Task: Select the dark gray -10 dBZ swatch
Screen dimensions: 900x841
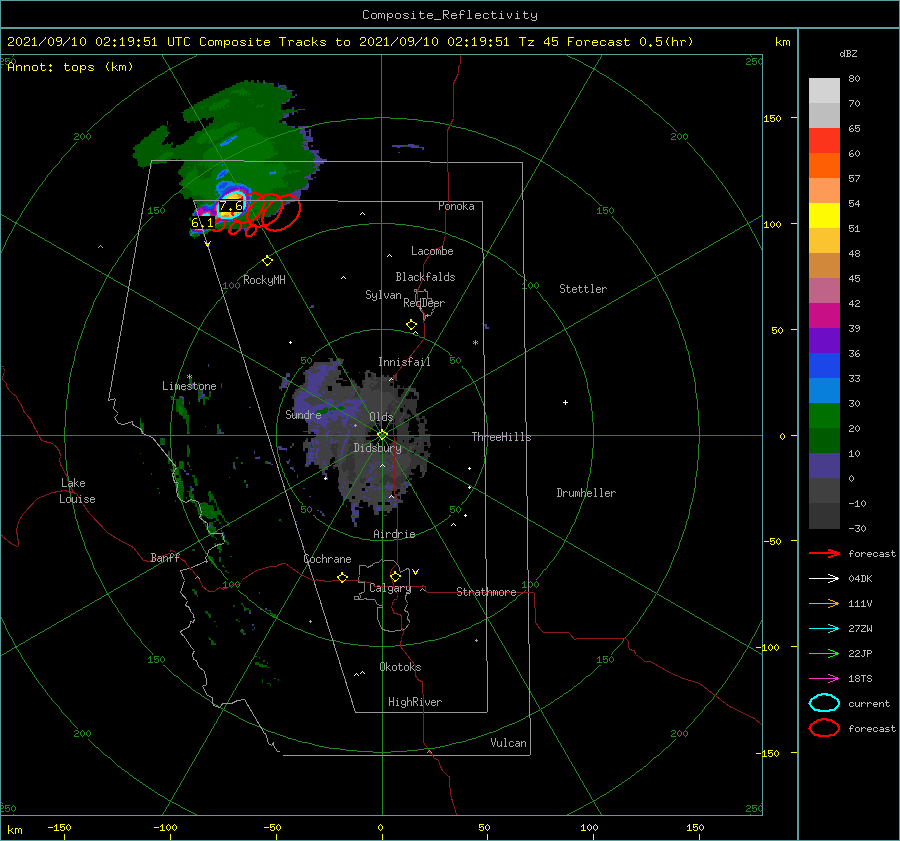Action: click(824, 516)
